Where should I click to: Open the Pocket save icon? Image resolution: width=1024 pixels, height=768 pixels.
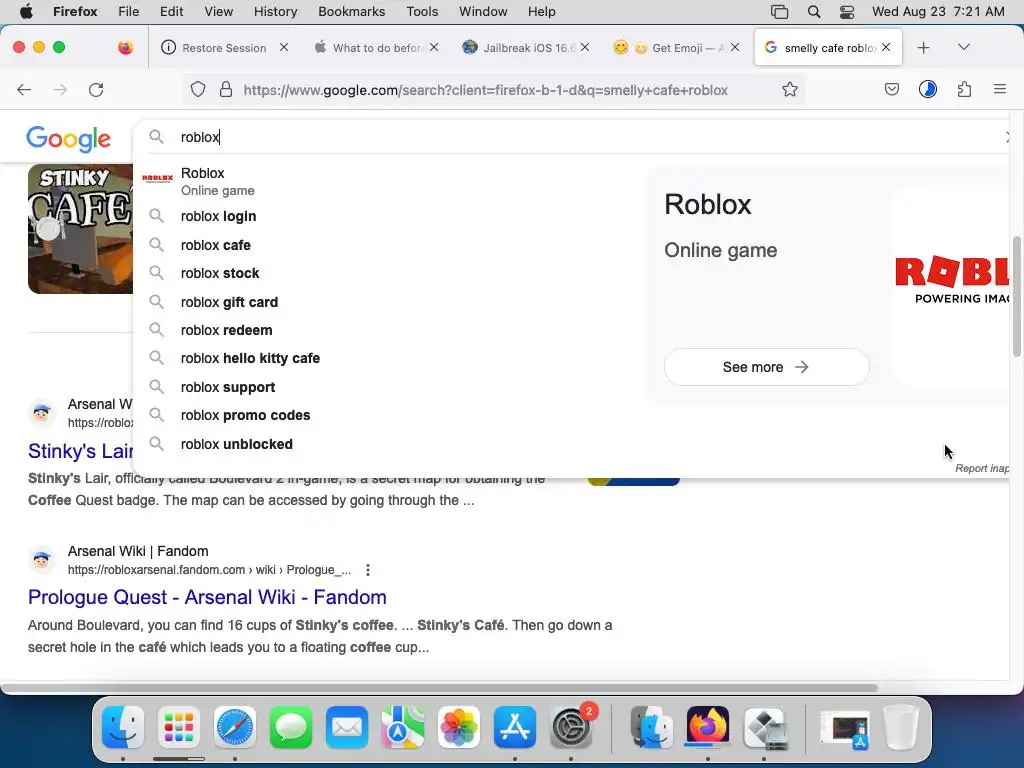tap(891, 89)
